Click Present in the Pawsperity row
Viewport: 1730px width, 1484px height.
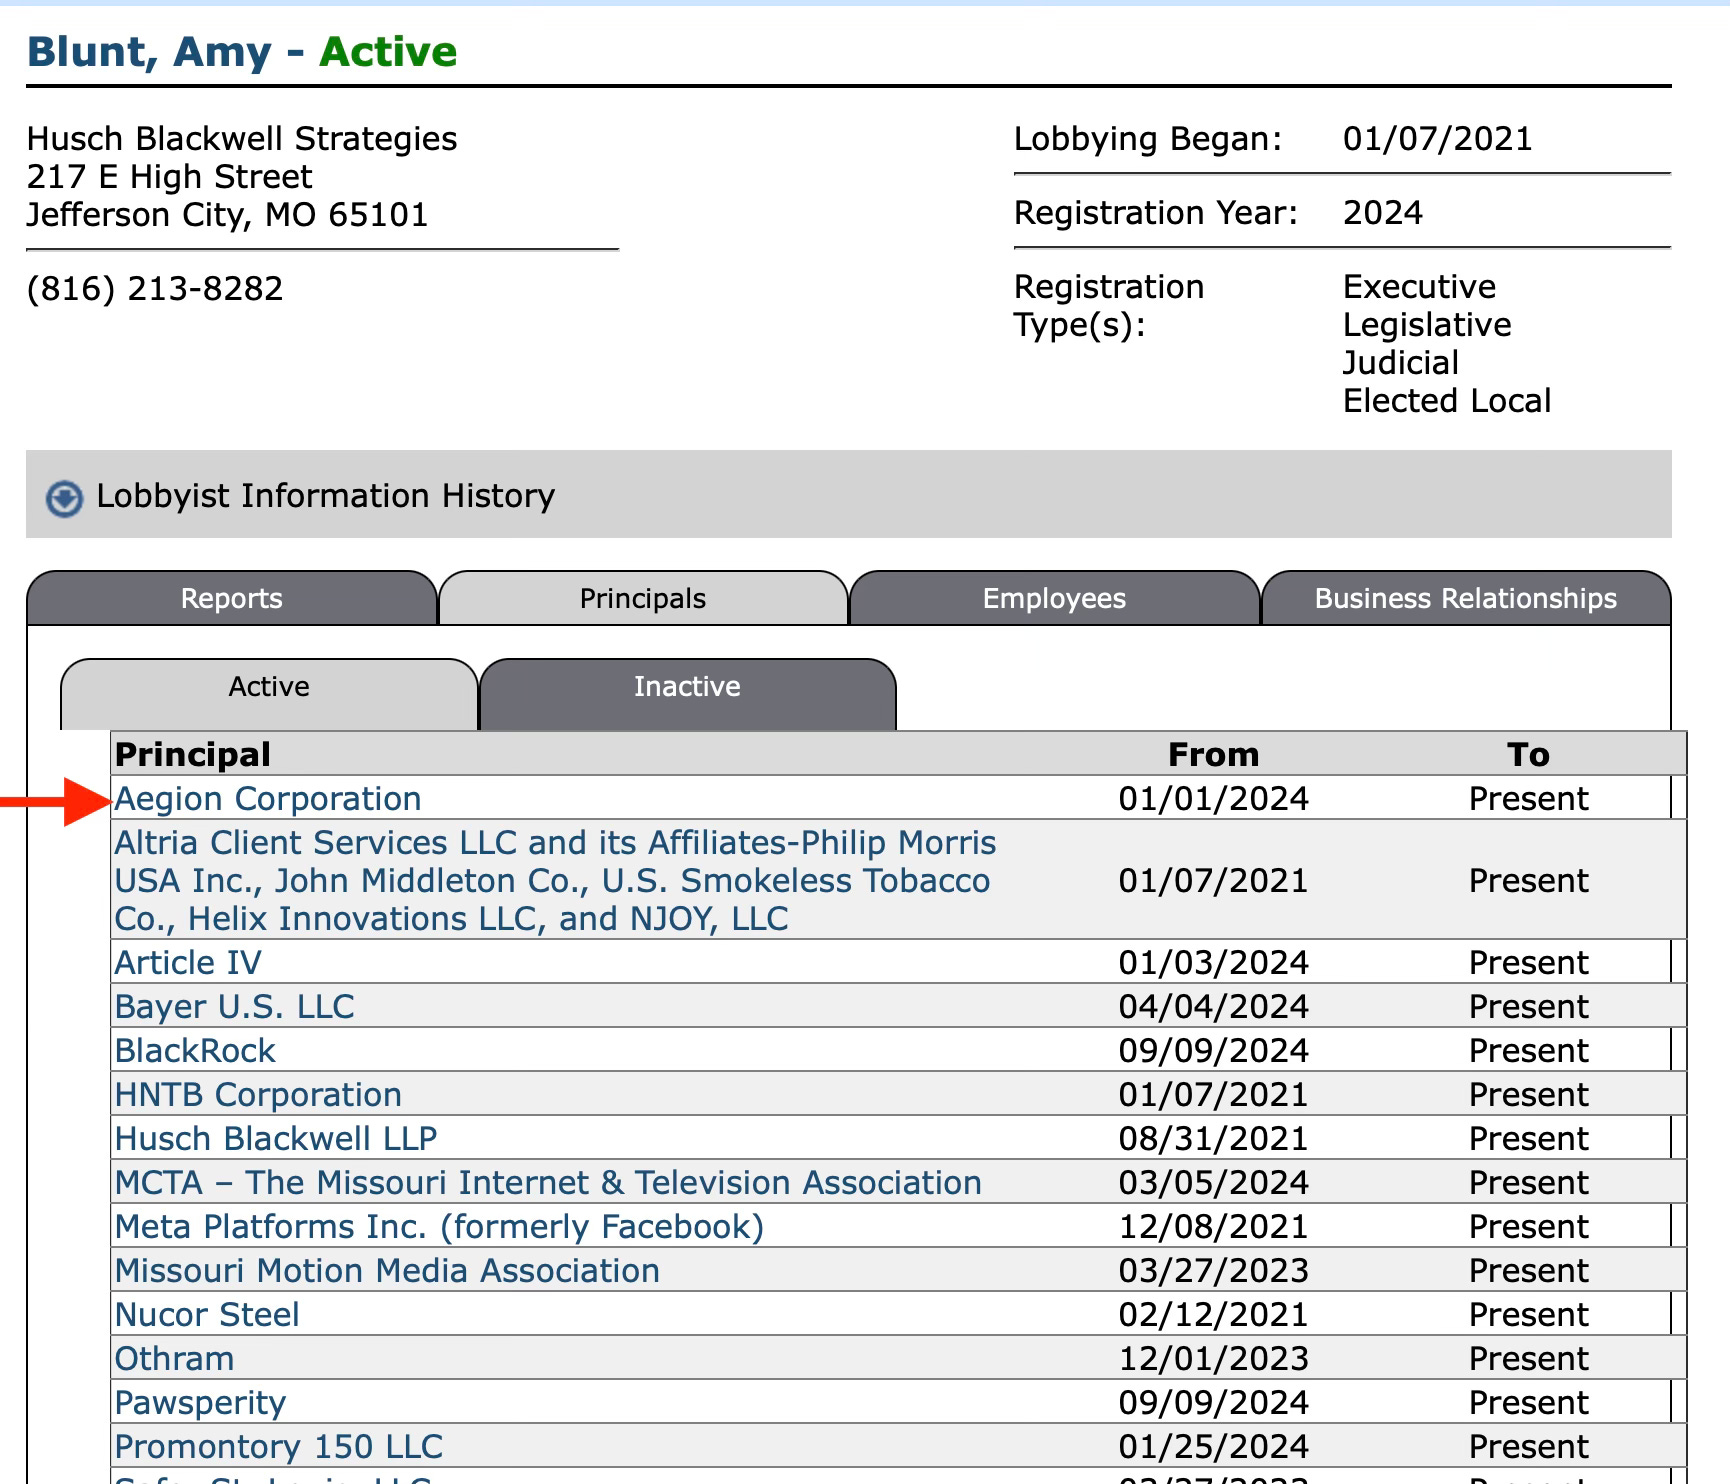1528,1403
